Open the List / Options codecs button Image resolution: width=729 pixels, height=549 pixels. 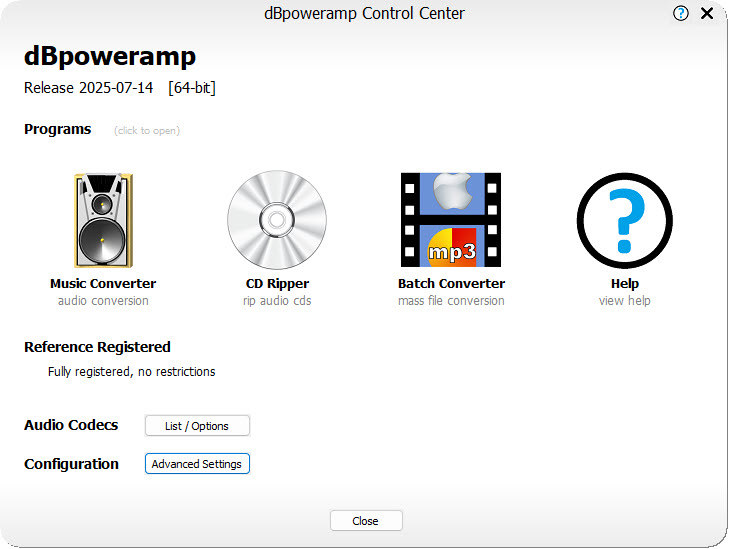[197, 426]
